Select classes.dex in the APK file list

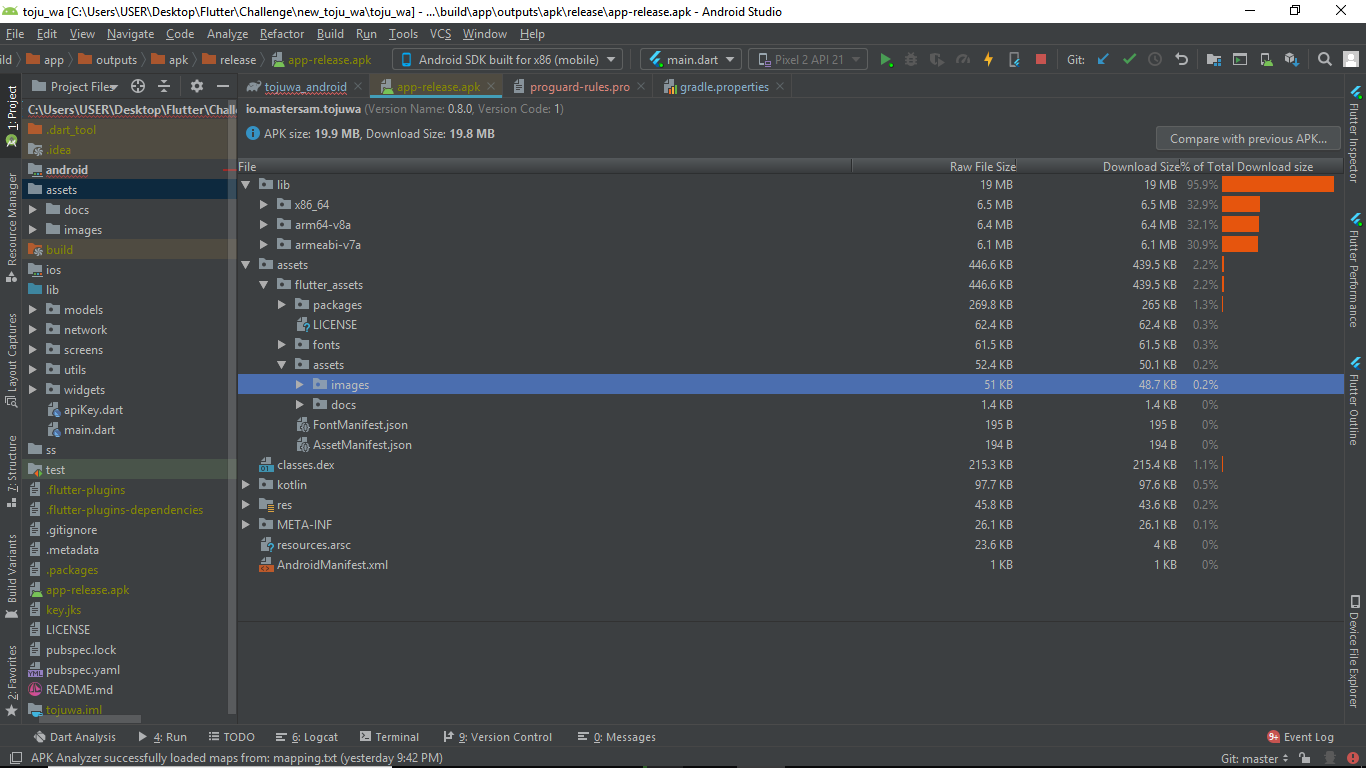click(305, 465)
